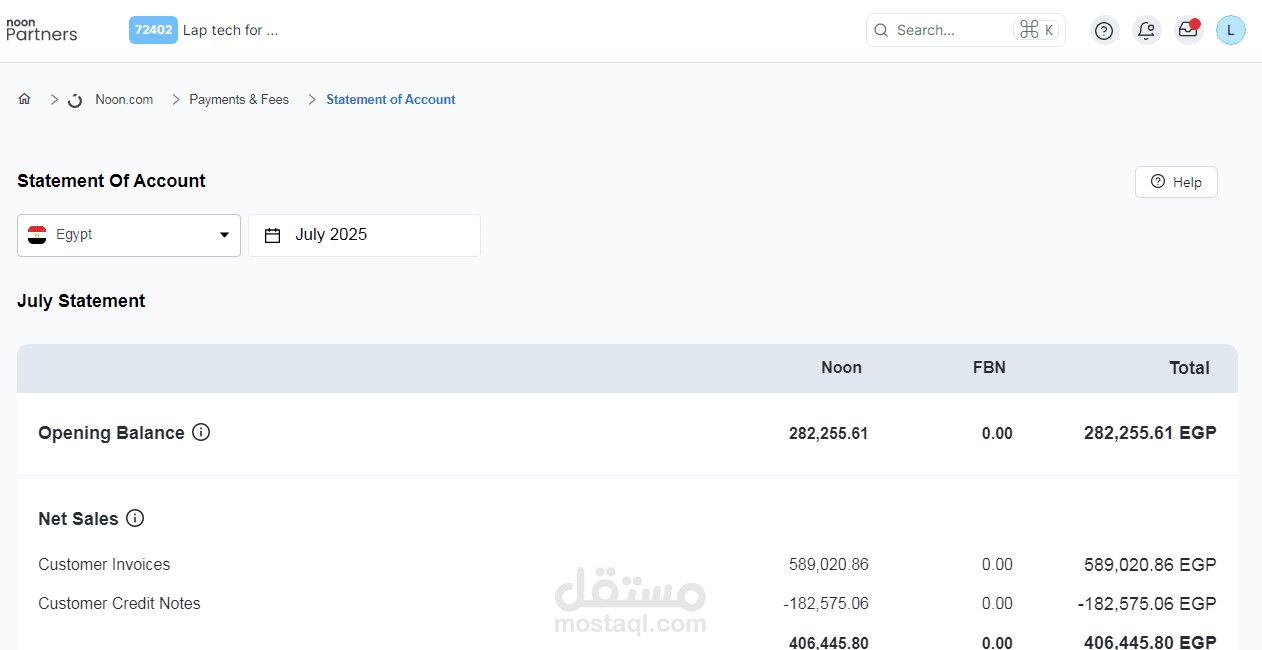Show Opening Balance info tooltip icon

tap(201, 432)
